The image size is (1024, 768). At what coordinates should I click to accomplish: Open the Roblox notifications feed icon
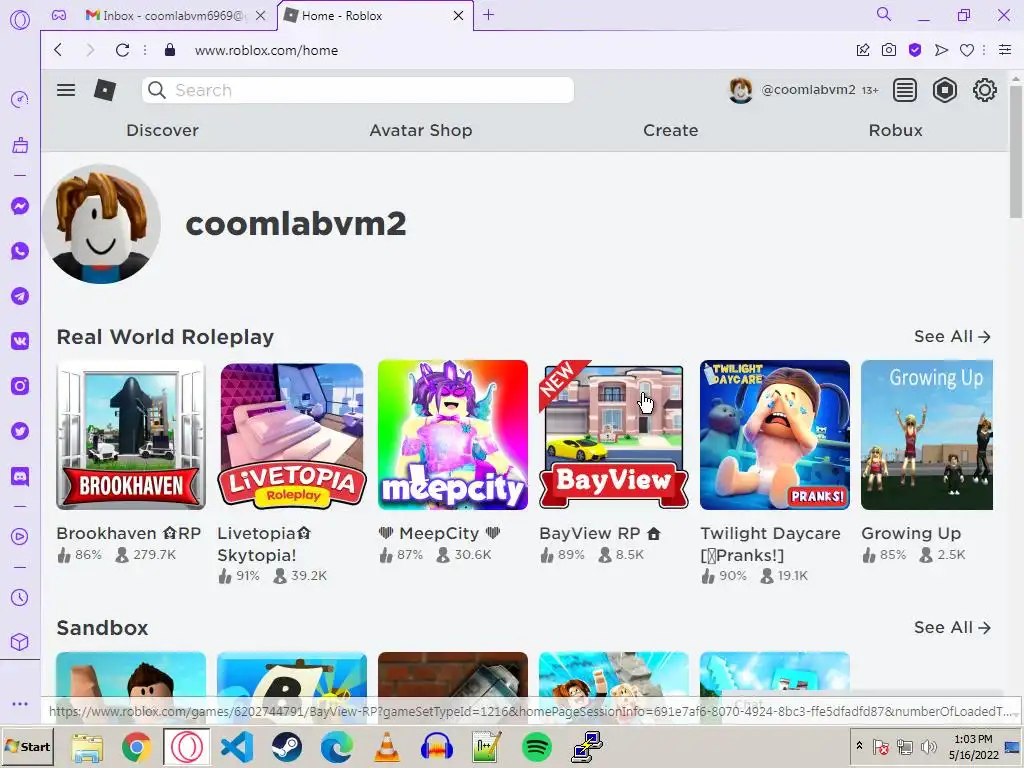[904, 90]
